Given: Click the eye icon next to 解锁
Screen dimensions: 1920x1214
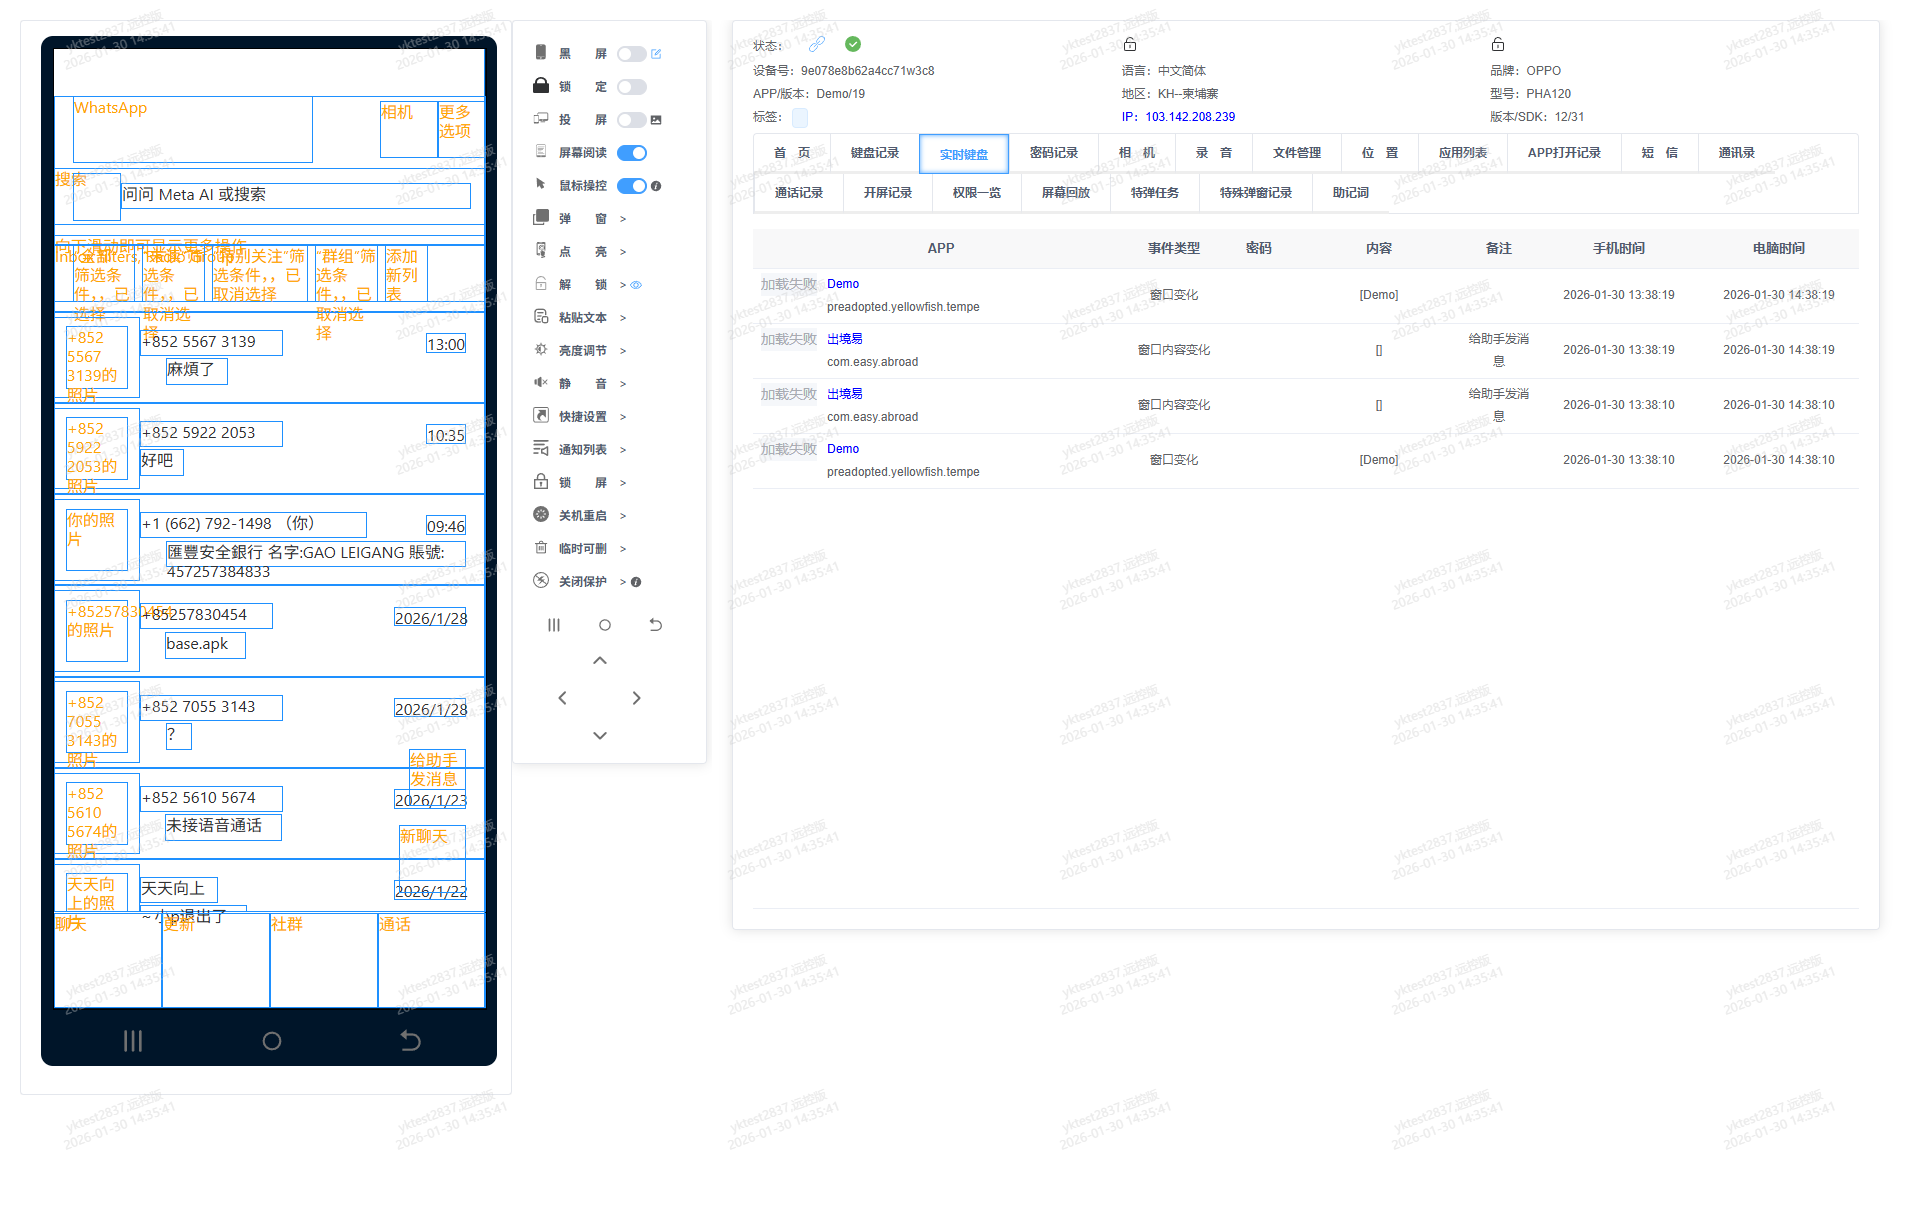Looking at the screenshot, I should pos(636,285).
